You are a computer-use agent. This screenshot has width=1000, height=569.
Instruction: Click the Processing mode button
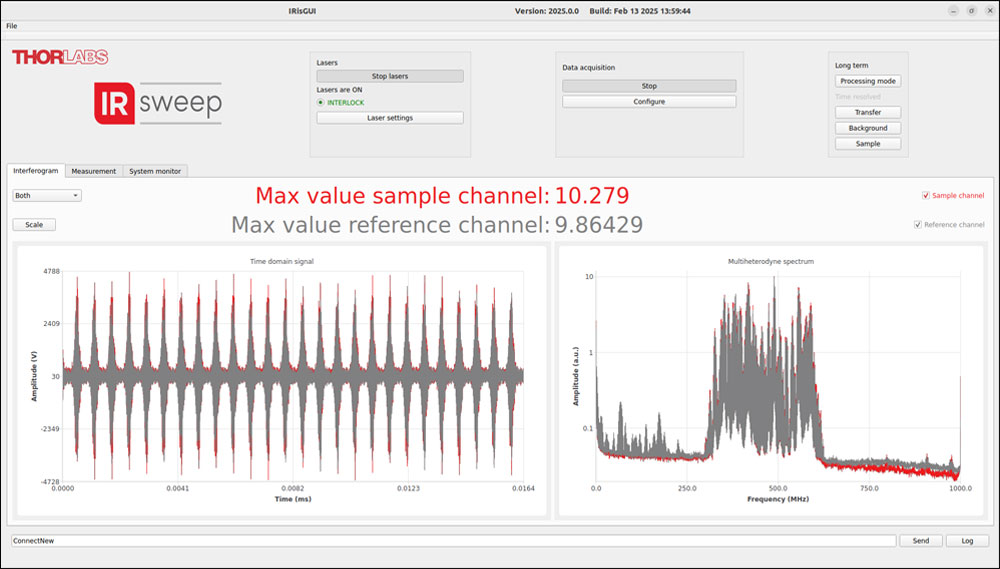868,81
